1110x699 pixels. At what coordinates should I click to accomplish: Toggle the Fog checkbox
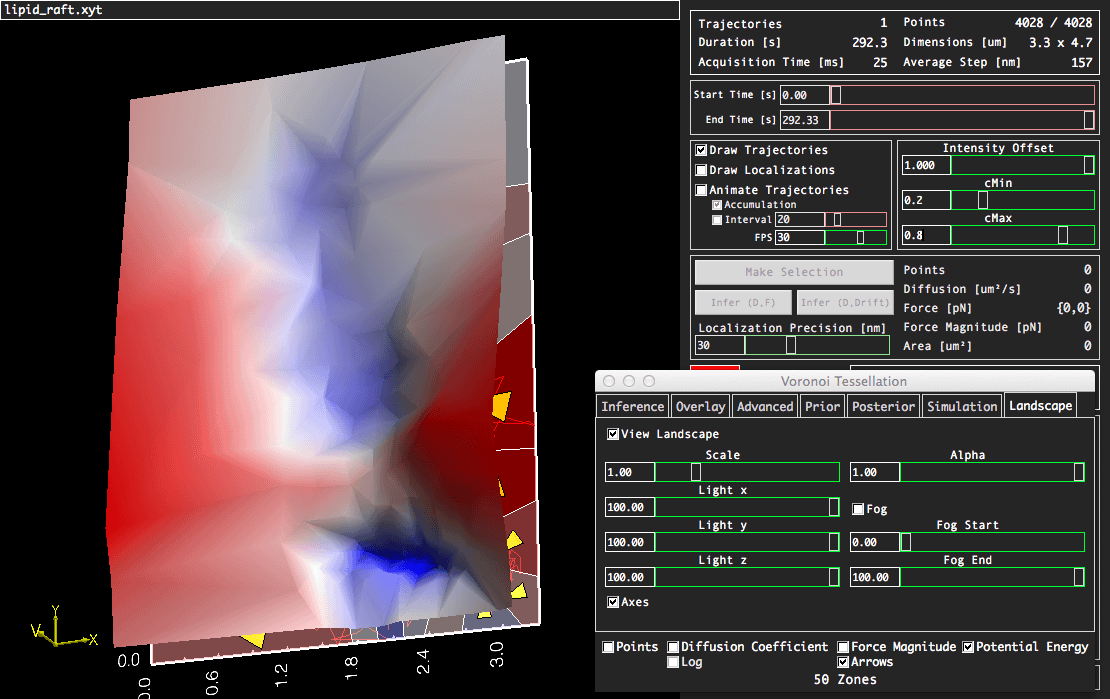[x=858, y=509]
